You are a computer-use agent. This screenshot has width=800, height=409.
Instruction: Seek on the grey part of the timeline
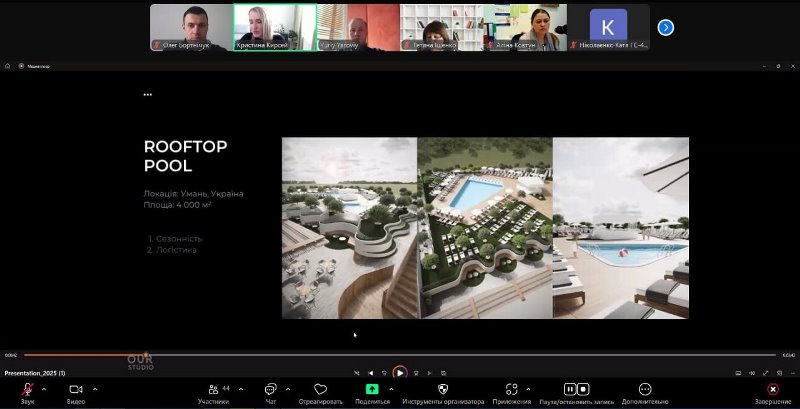click(x=462, y=355)
